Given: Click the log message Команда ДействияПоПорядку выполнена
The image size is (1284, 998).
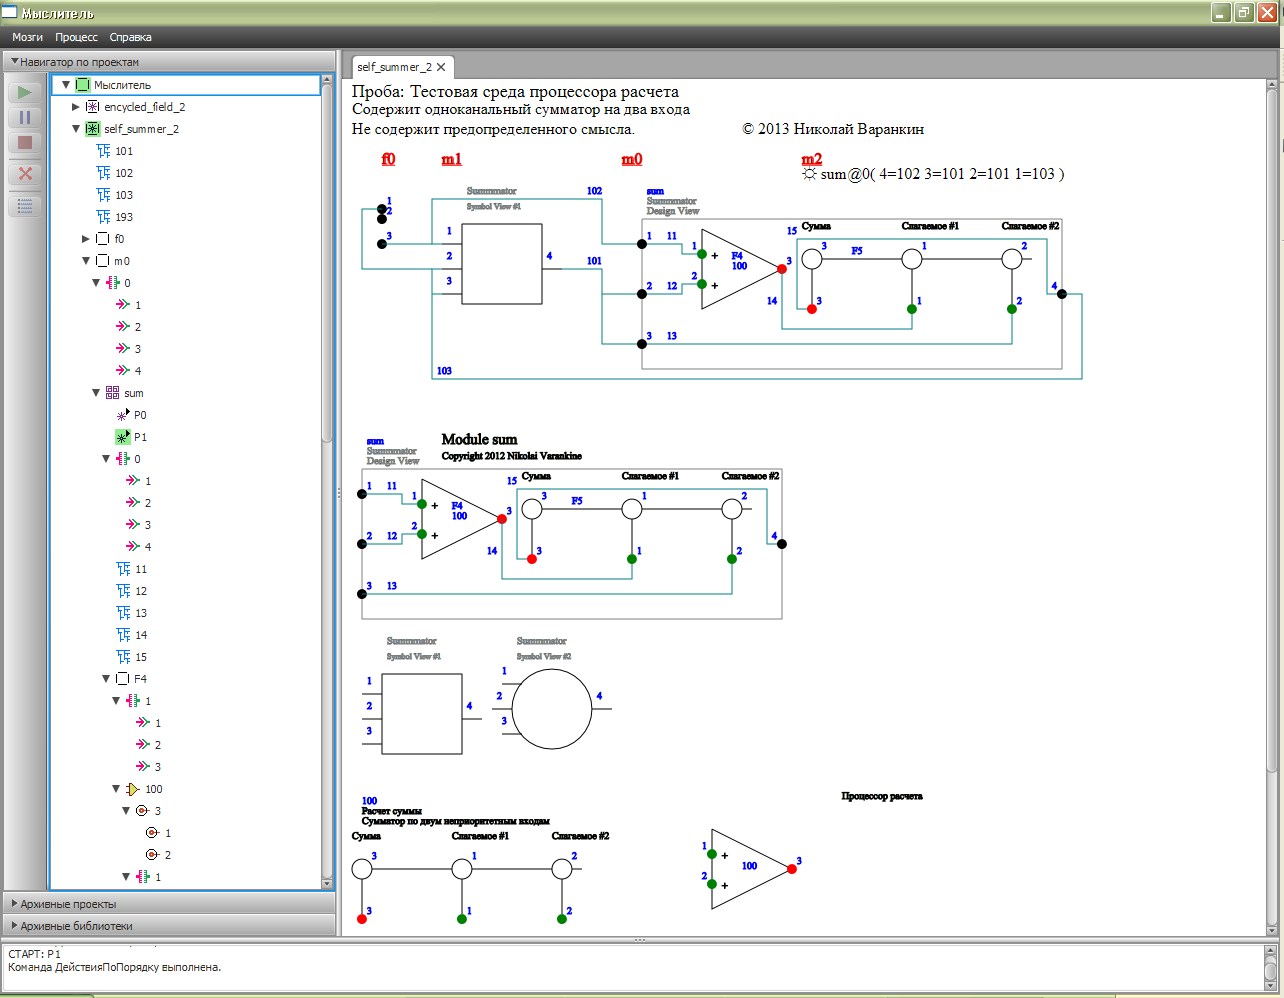Looking at the screenshot, I should [115, 967].
